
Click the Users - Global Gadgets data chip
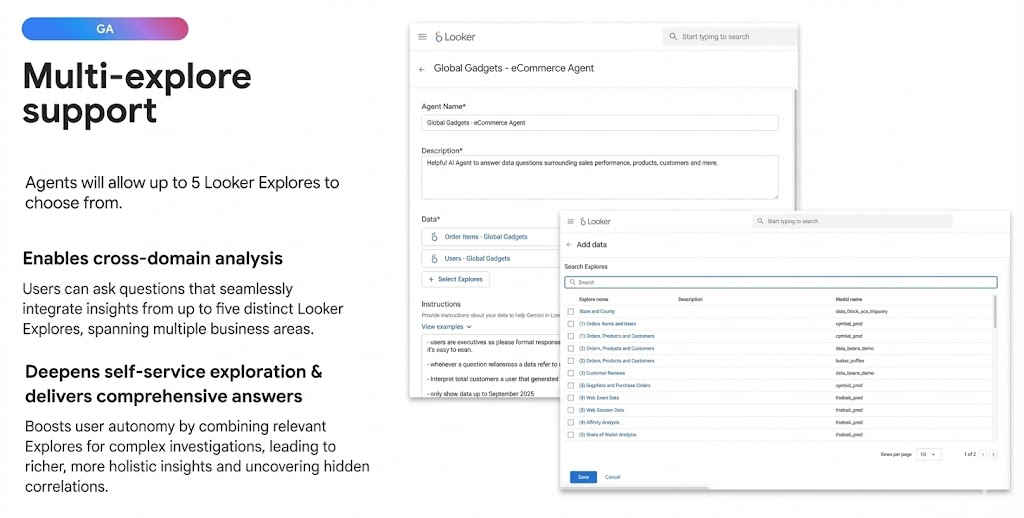pyautogui.click(x=490, y=259)
